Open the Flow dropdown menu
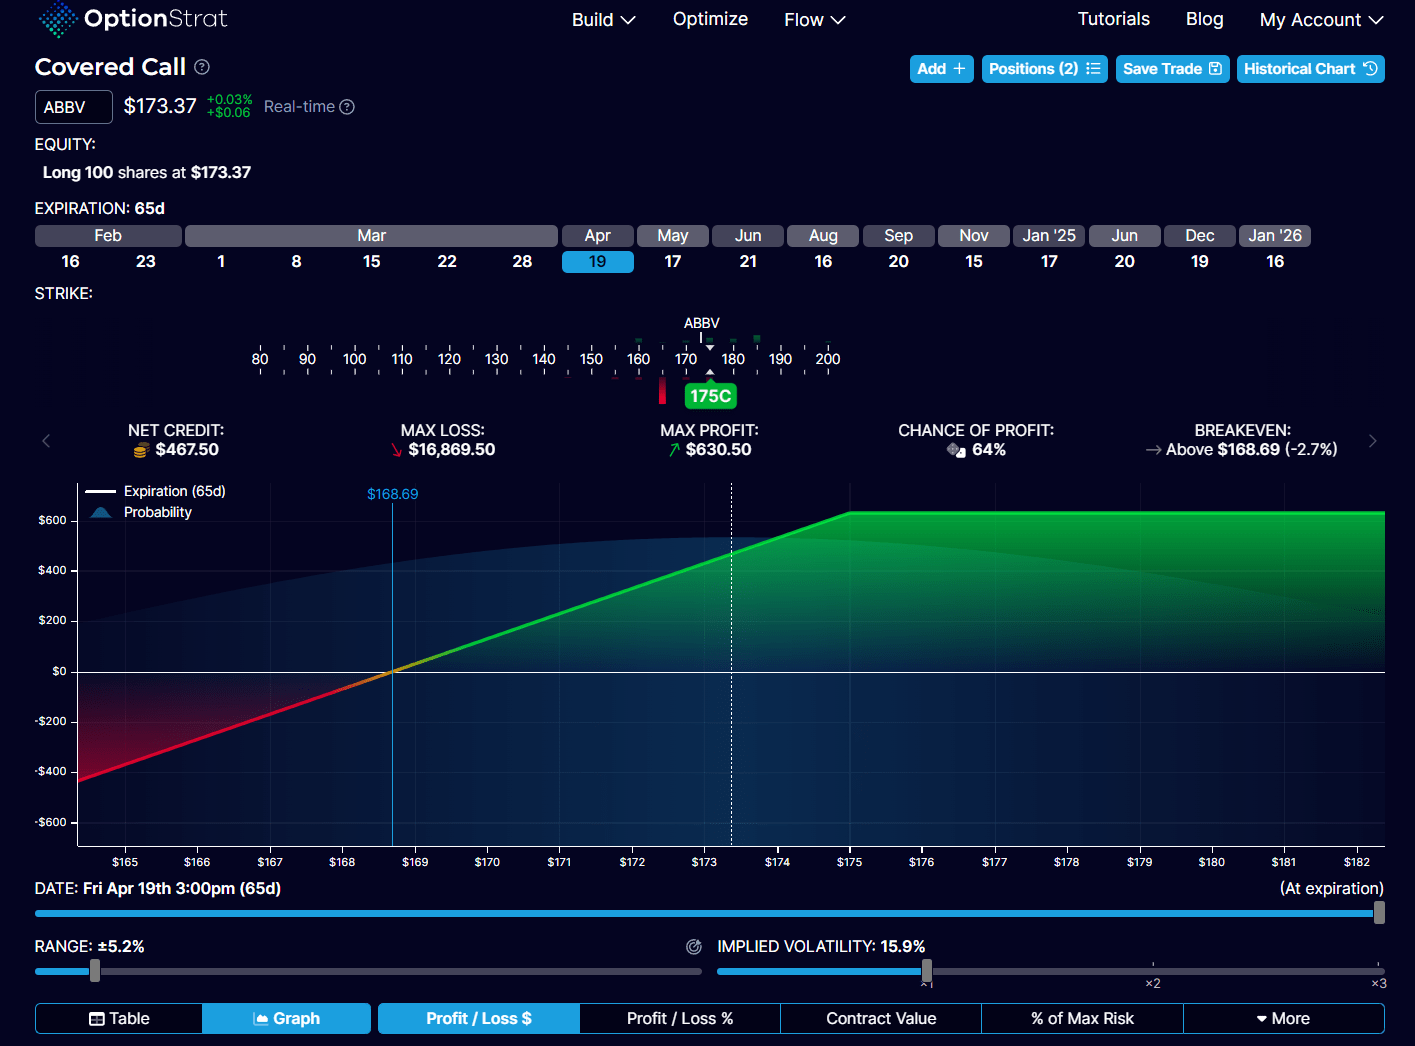1415x1046 pixels. (x=814, y=20)
